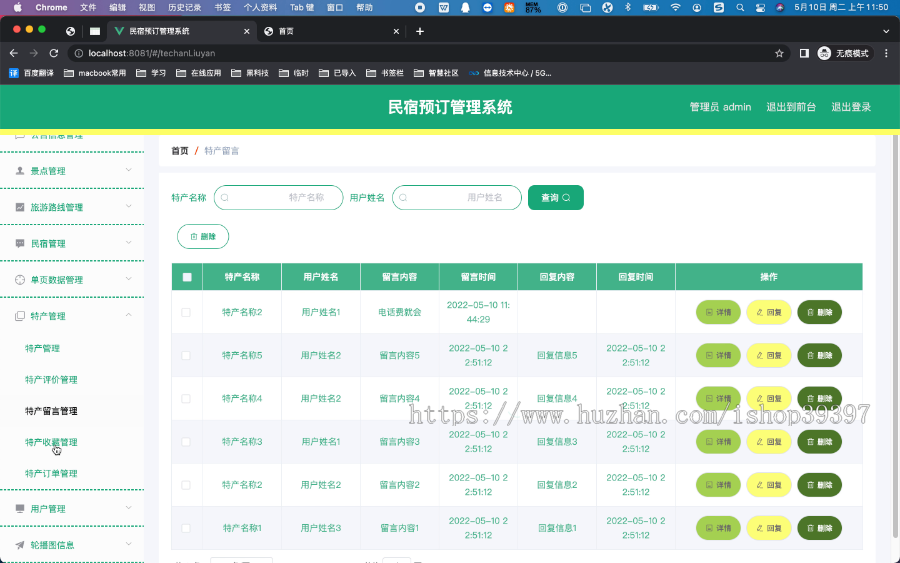Click the homestay management sidebar icon
The width and height of the screenshot is (900, 563).
click(x=20, y=243)
